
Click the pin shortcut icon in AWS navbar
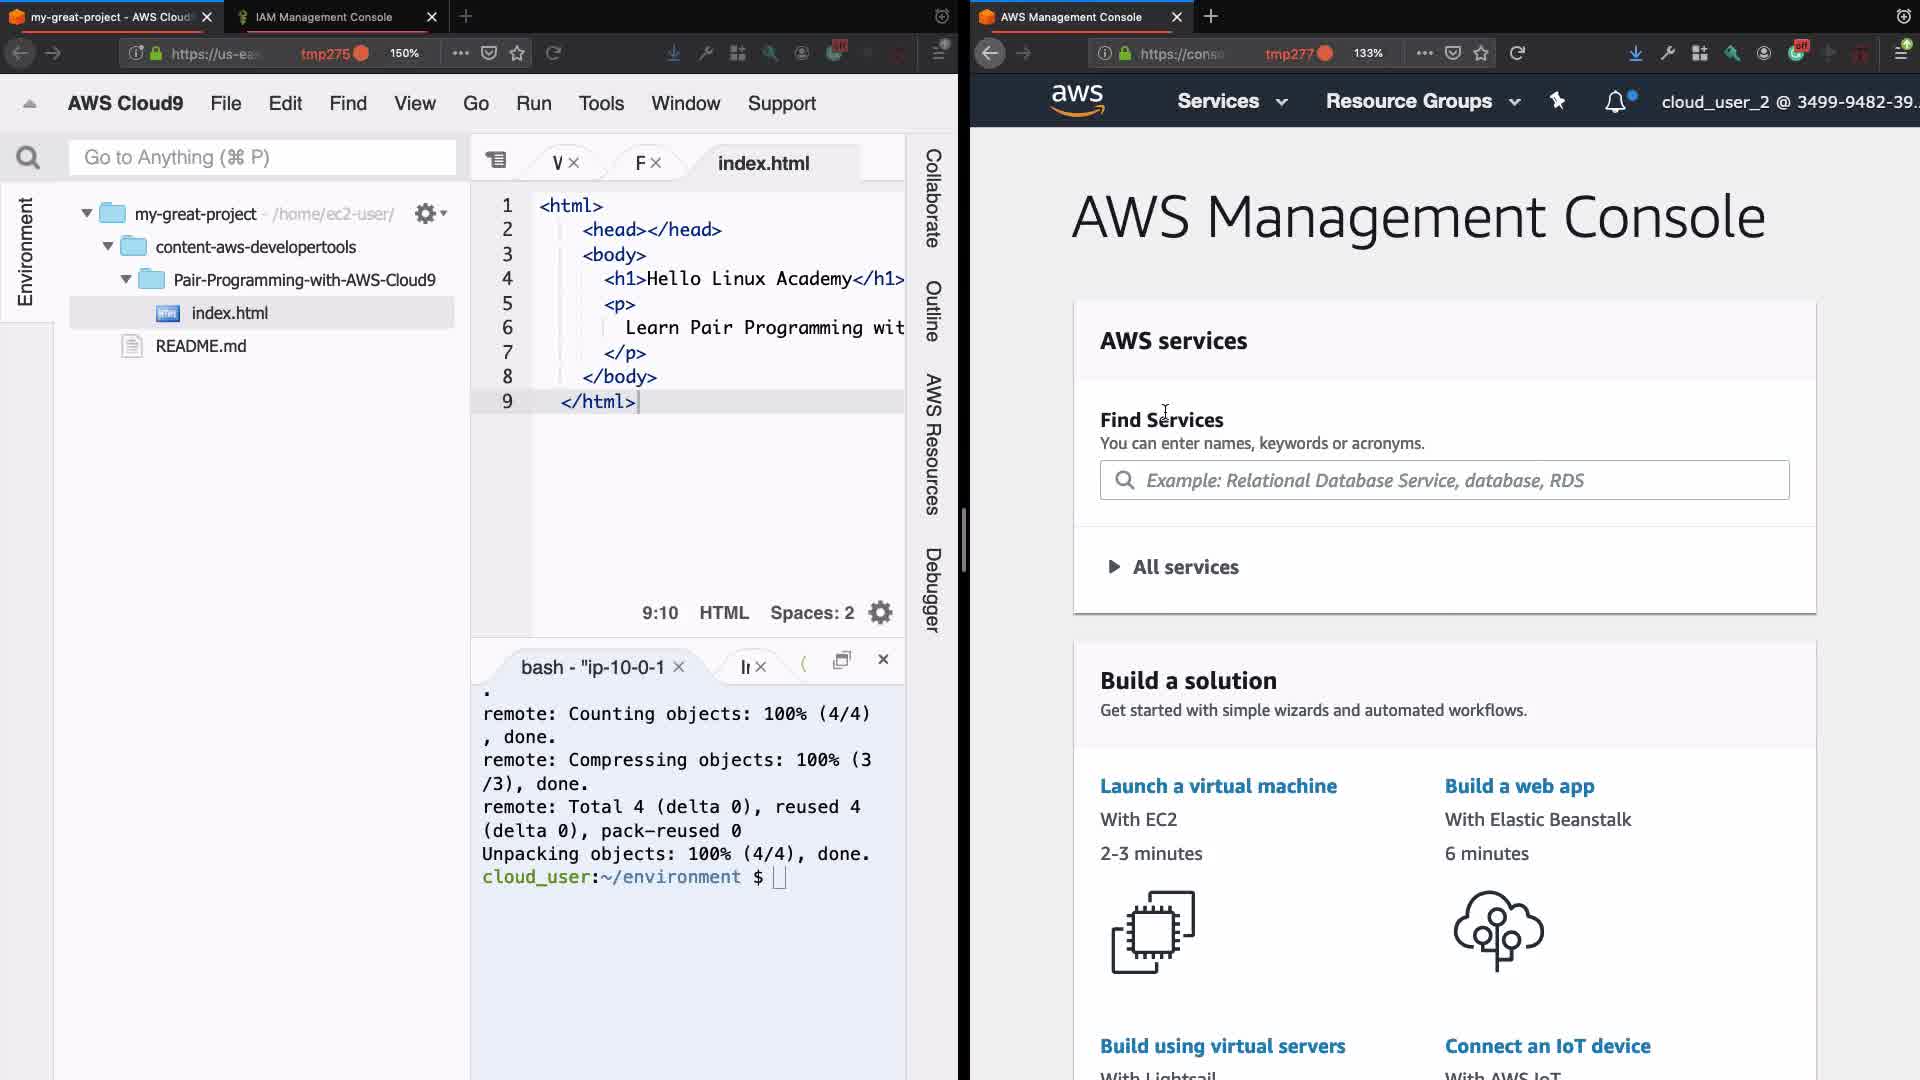1557,101
